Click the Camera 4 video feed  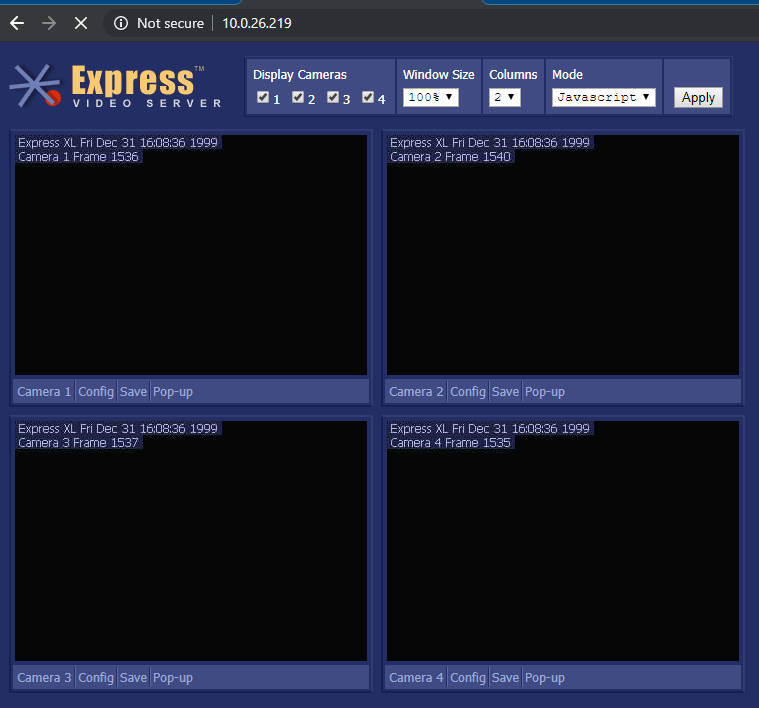click(563, 541)
